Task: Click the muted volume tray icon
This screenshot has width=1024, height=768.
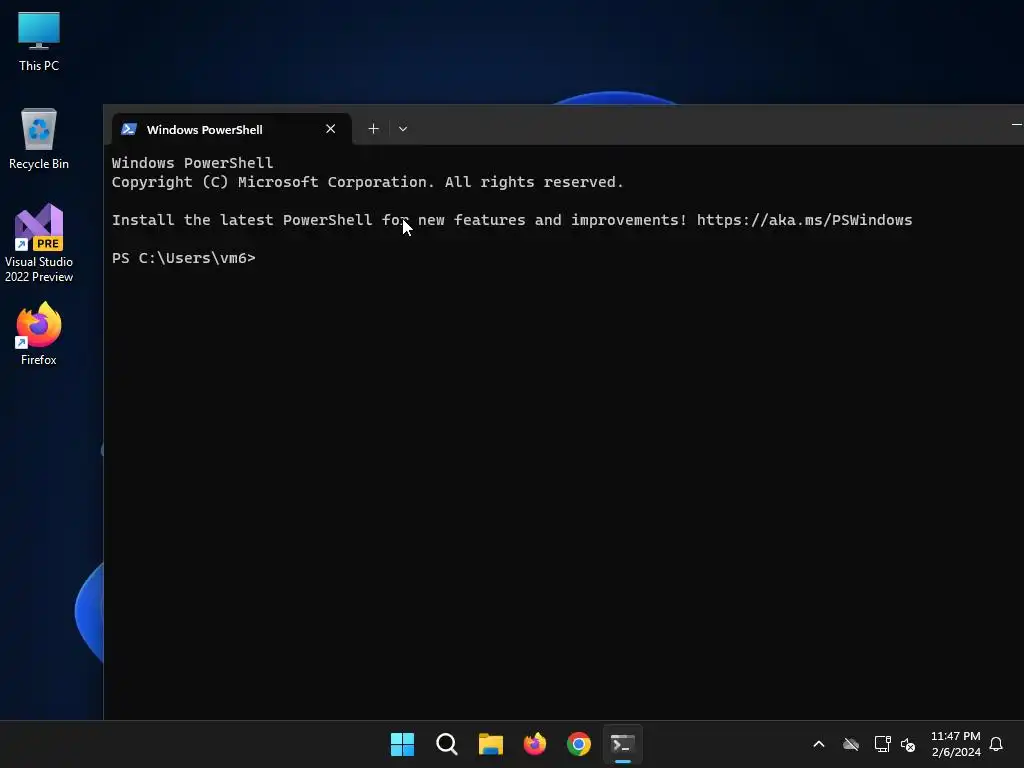Action: pyautogui.click(x=908, y=744)
